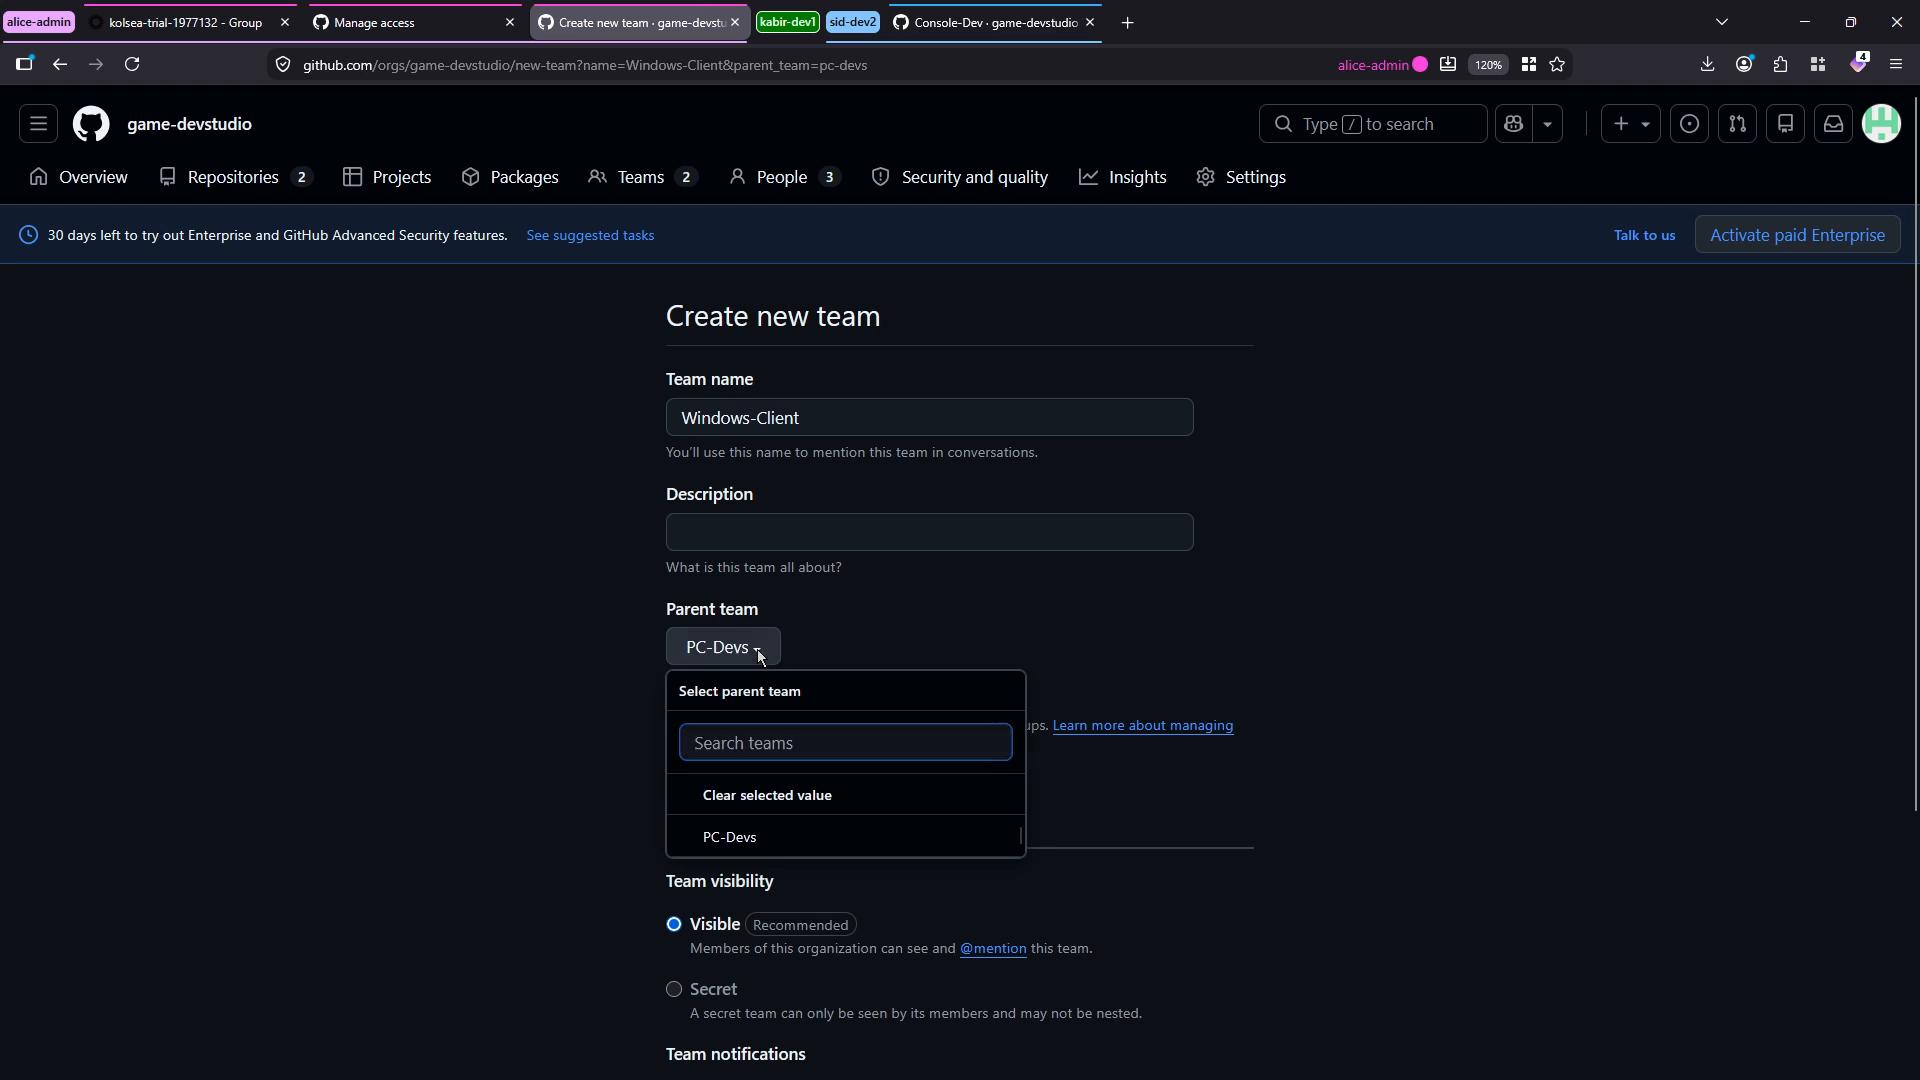1920x1080 pixels.
Task: Open the GitHub hamburger navigation menu
Action: click(x=38, y=124)
